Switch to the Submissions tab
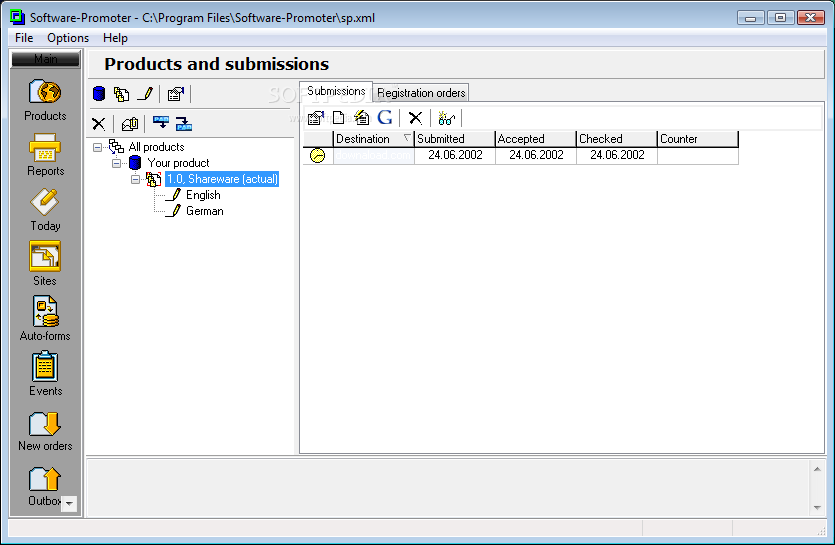The width and height of the screenshot is (835, 545). click(x=336, y=91)
